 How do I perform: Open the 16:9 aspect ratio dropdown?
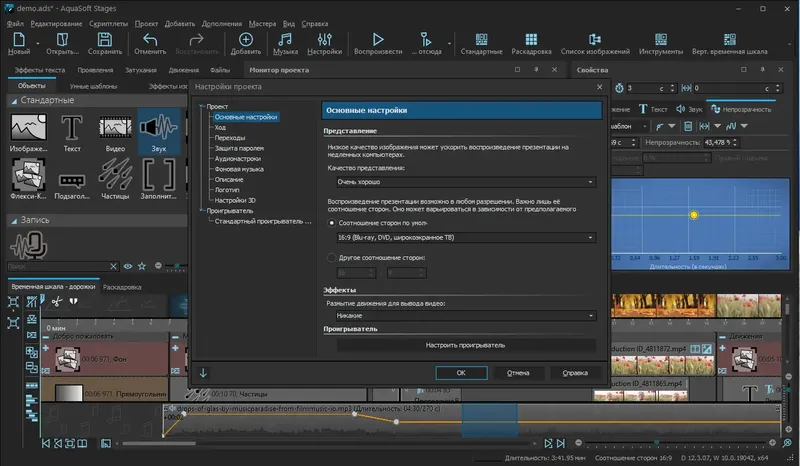[461, 237]
